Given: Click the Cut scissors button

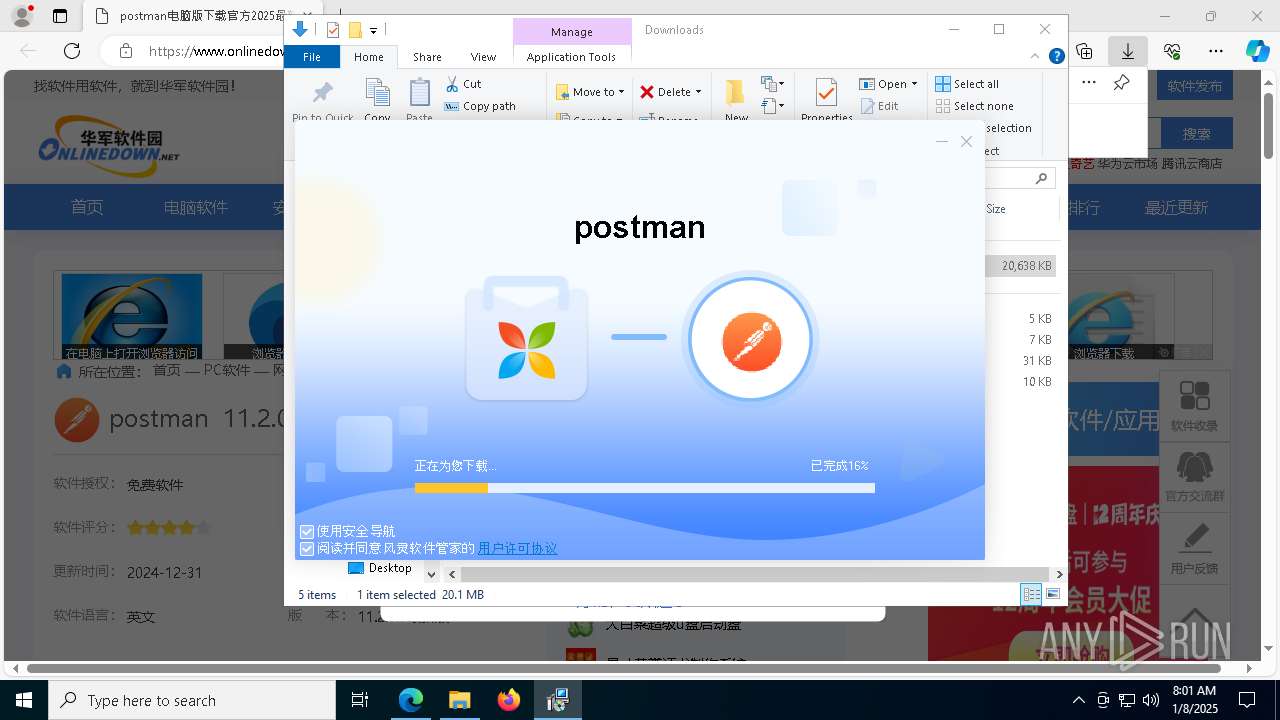Looking at the screenshot, I should coord(463,84).
